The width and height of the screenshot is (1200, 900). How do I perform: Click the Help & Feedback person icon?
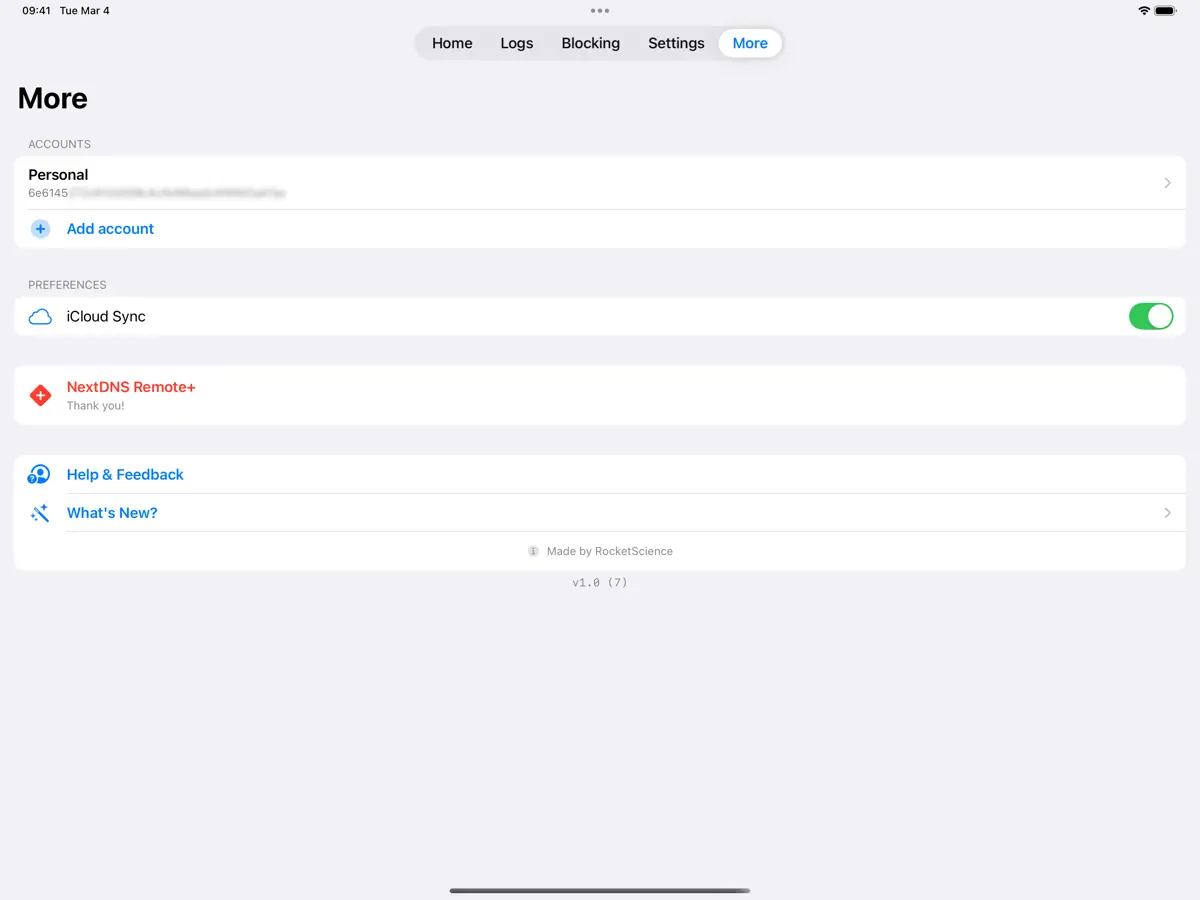pyautogui.click(x=39, y=475)
